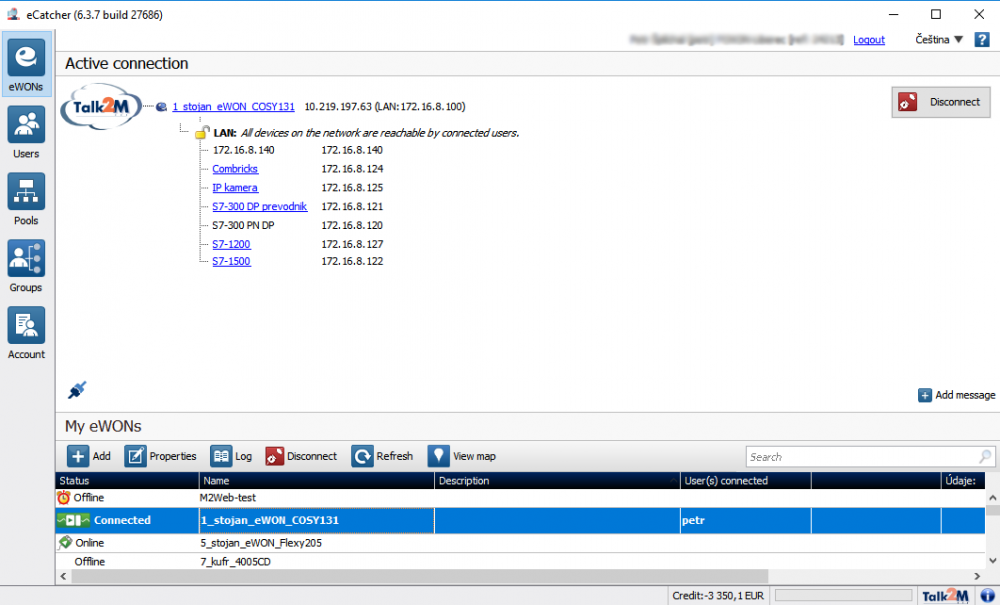Click the Credit: -3 350,1 EUR status text
This screenshot has width=1000, height=605.
pyautogui.click(x=717, y=596)
